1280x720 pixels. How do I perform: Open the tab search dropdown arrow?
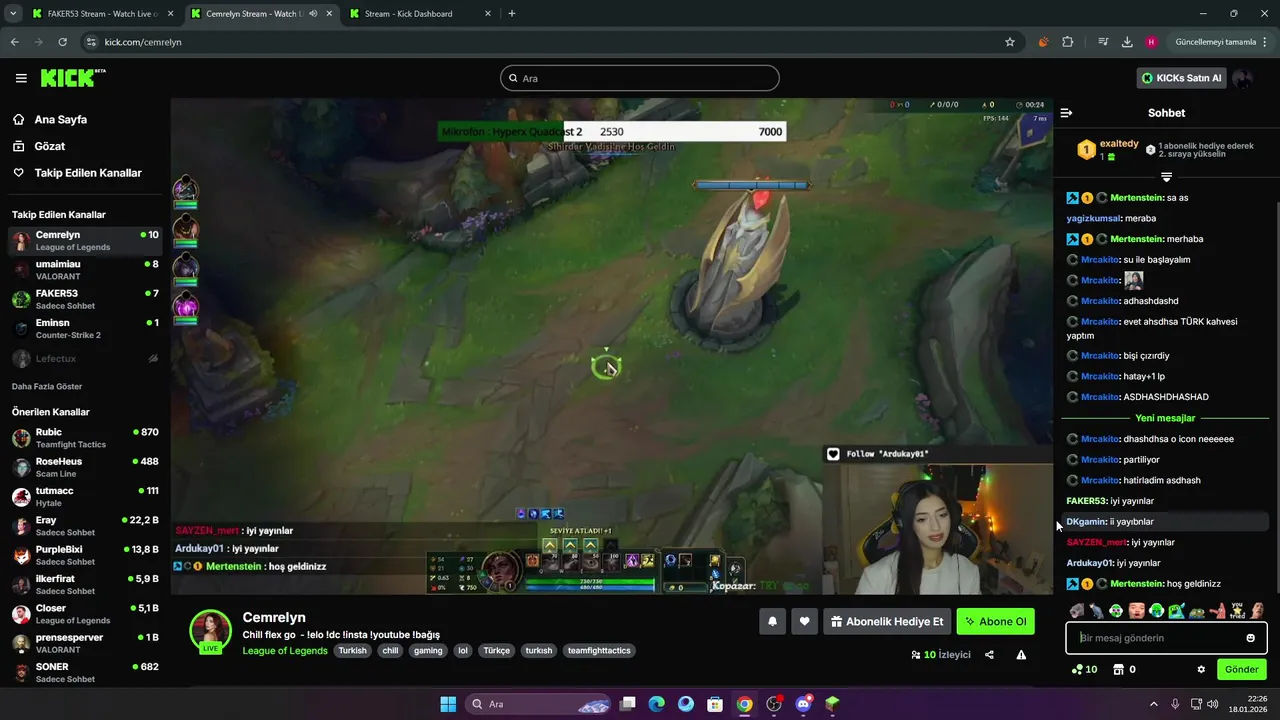tap(12, 14)
